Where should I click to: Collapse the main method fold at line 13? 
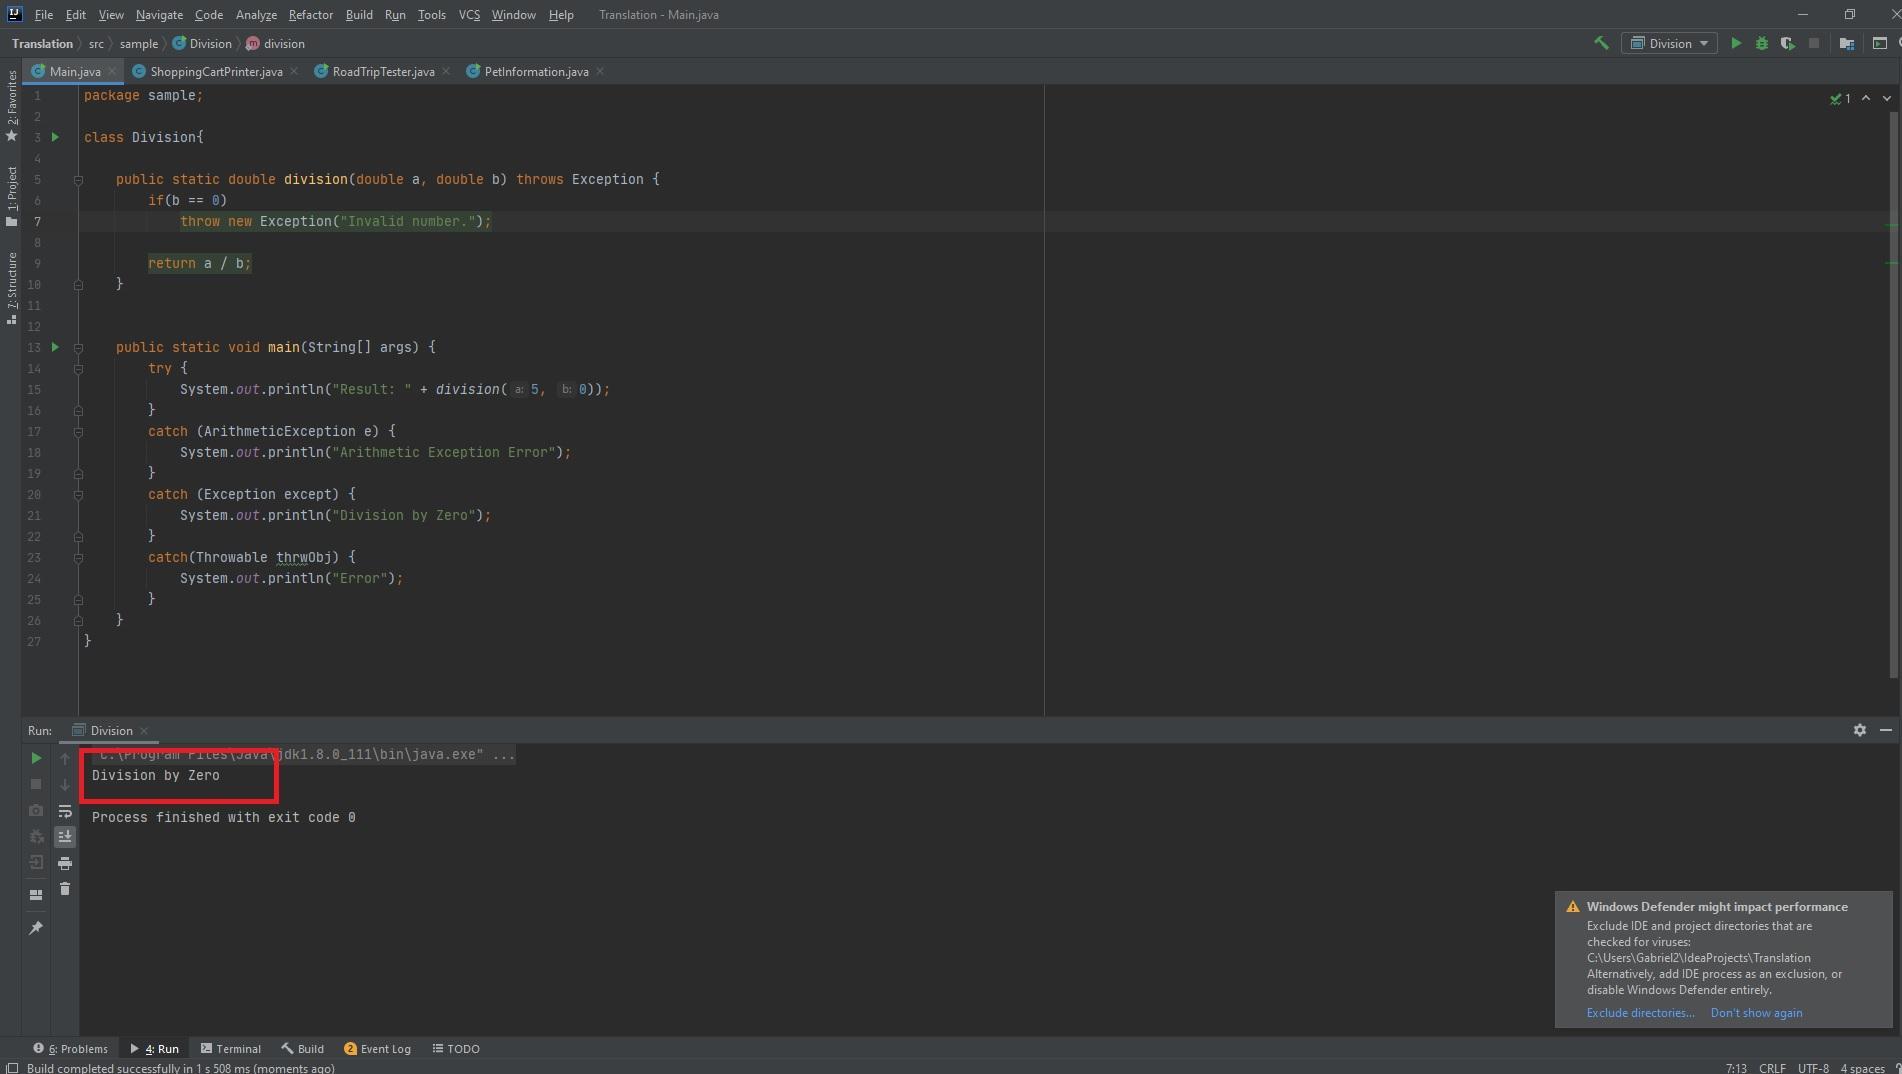tap(78, 348)
